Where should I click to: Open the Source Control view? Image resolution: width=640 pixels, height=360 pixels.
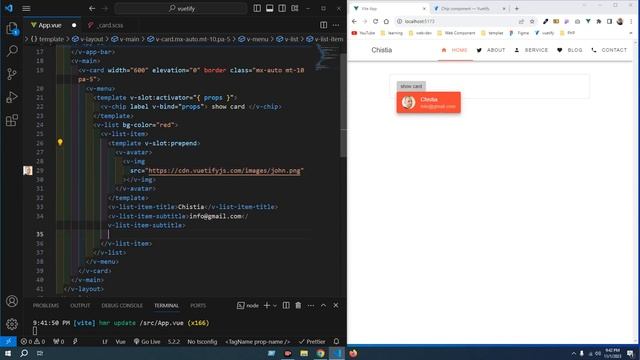tap(12, 74)
